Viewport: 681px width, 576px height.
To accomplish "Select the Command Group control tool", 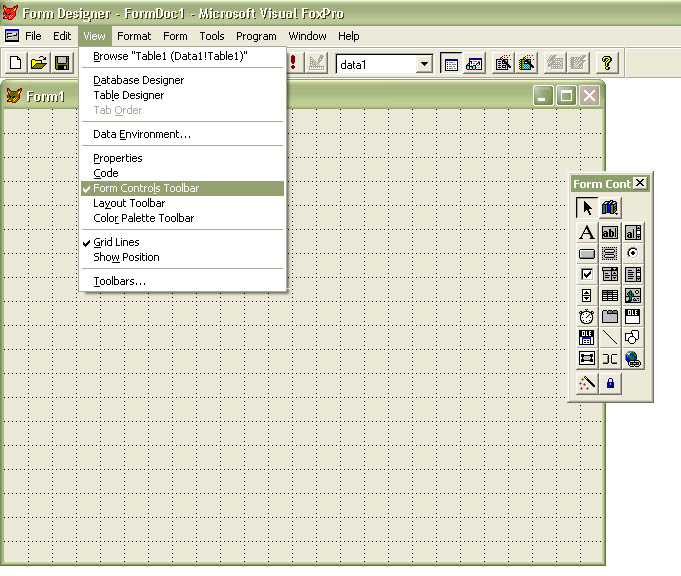I will [610, 253].
